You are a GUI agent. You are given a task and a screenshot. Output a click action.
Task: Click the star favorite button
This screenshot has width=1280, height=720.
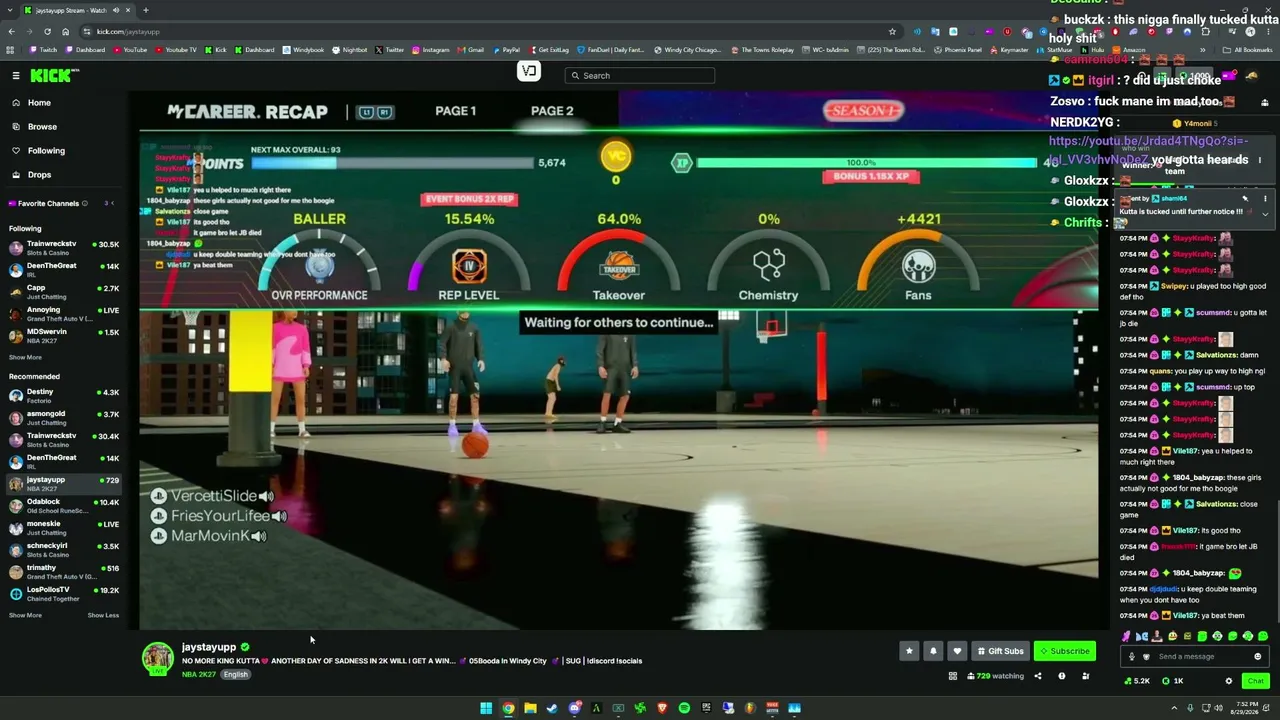tap(909, 651)
